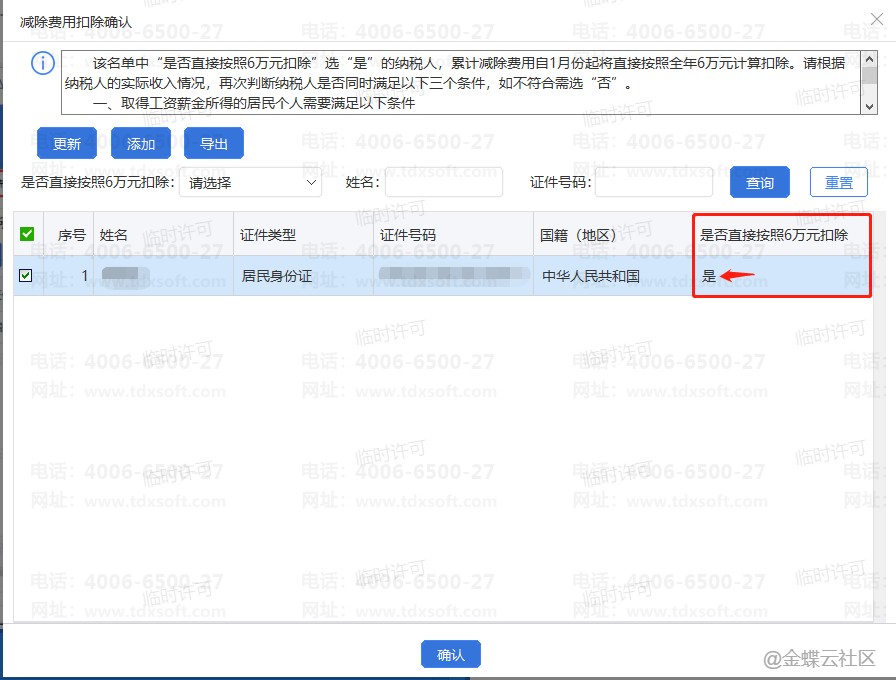Uncheck the checkbox for row 1
This screenshot has width=896, height=680.
[x=27, y=276]
